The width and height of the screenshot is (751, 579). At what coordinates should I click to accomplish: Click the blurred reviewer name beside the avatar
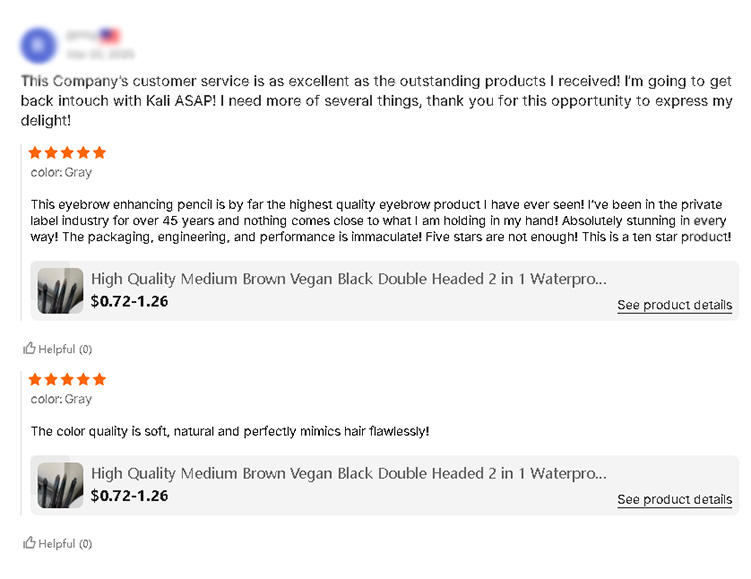pos(81,36)
